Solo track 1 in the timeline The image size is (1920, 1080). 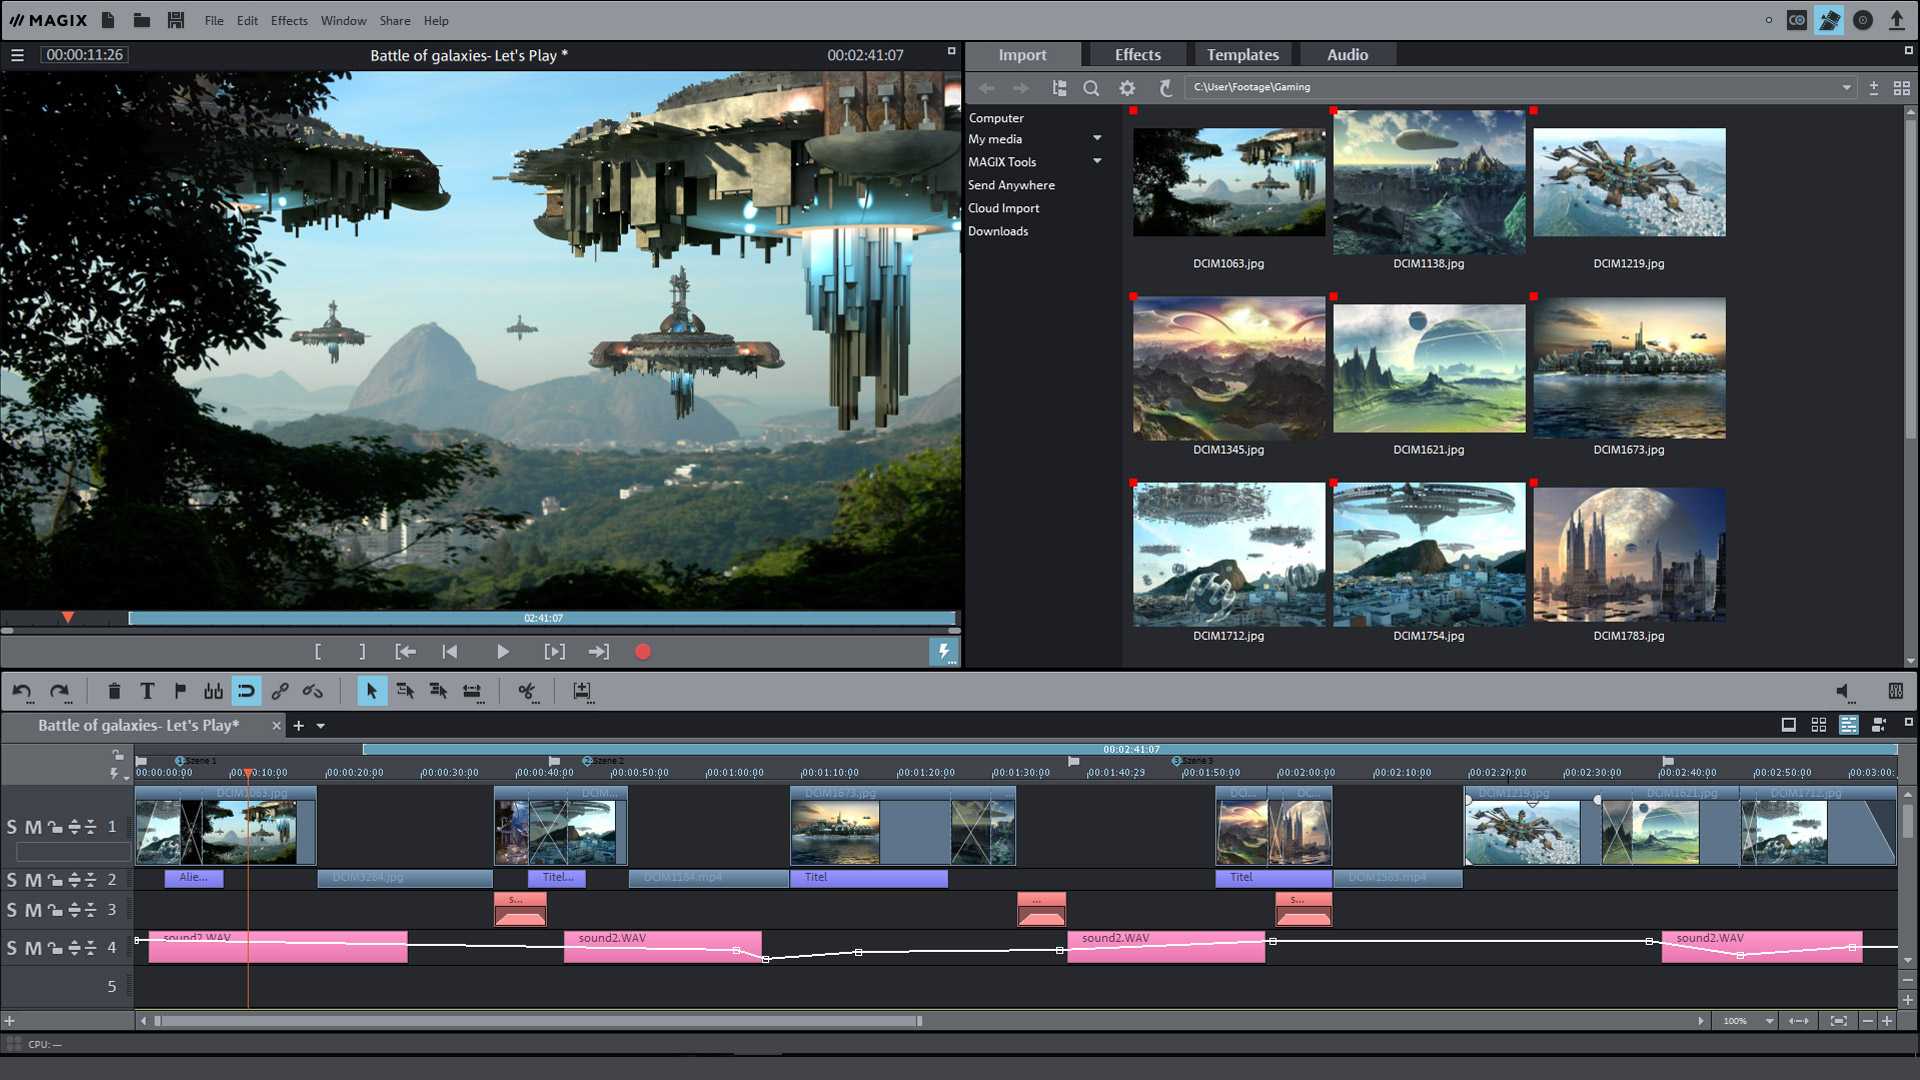click(x=11, y=827)
